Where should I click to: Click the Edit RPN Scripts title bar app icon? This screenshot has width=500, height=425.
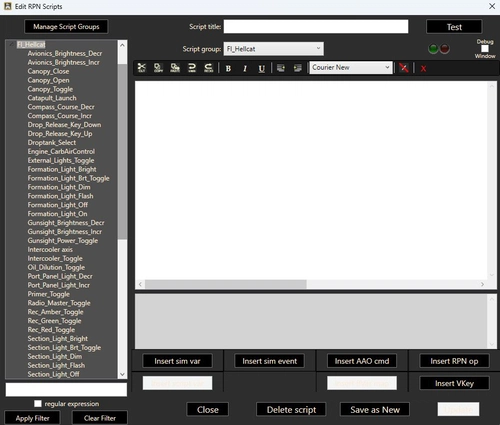click(x=7, y=6)
